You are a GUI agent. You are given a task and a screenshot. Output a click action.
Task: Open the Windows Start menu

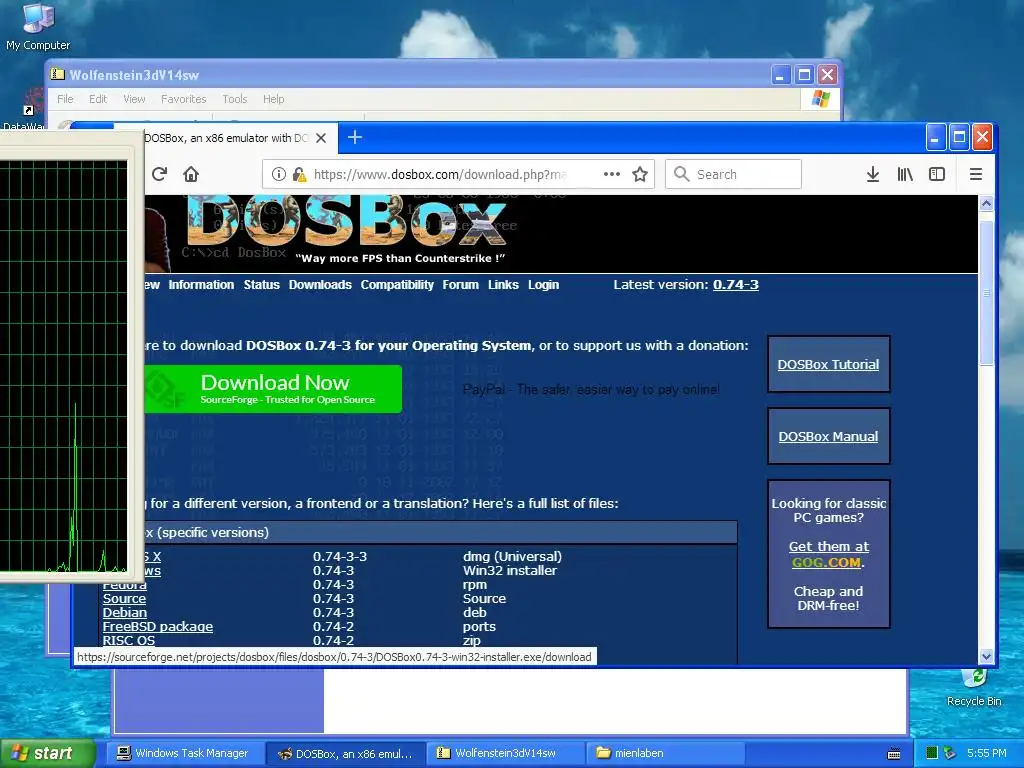[x=48, y=753]
